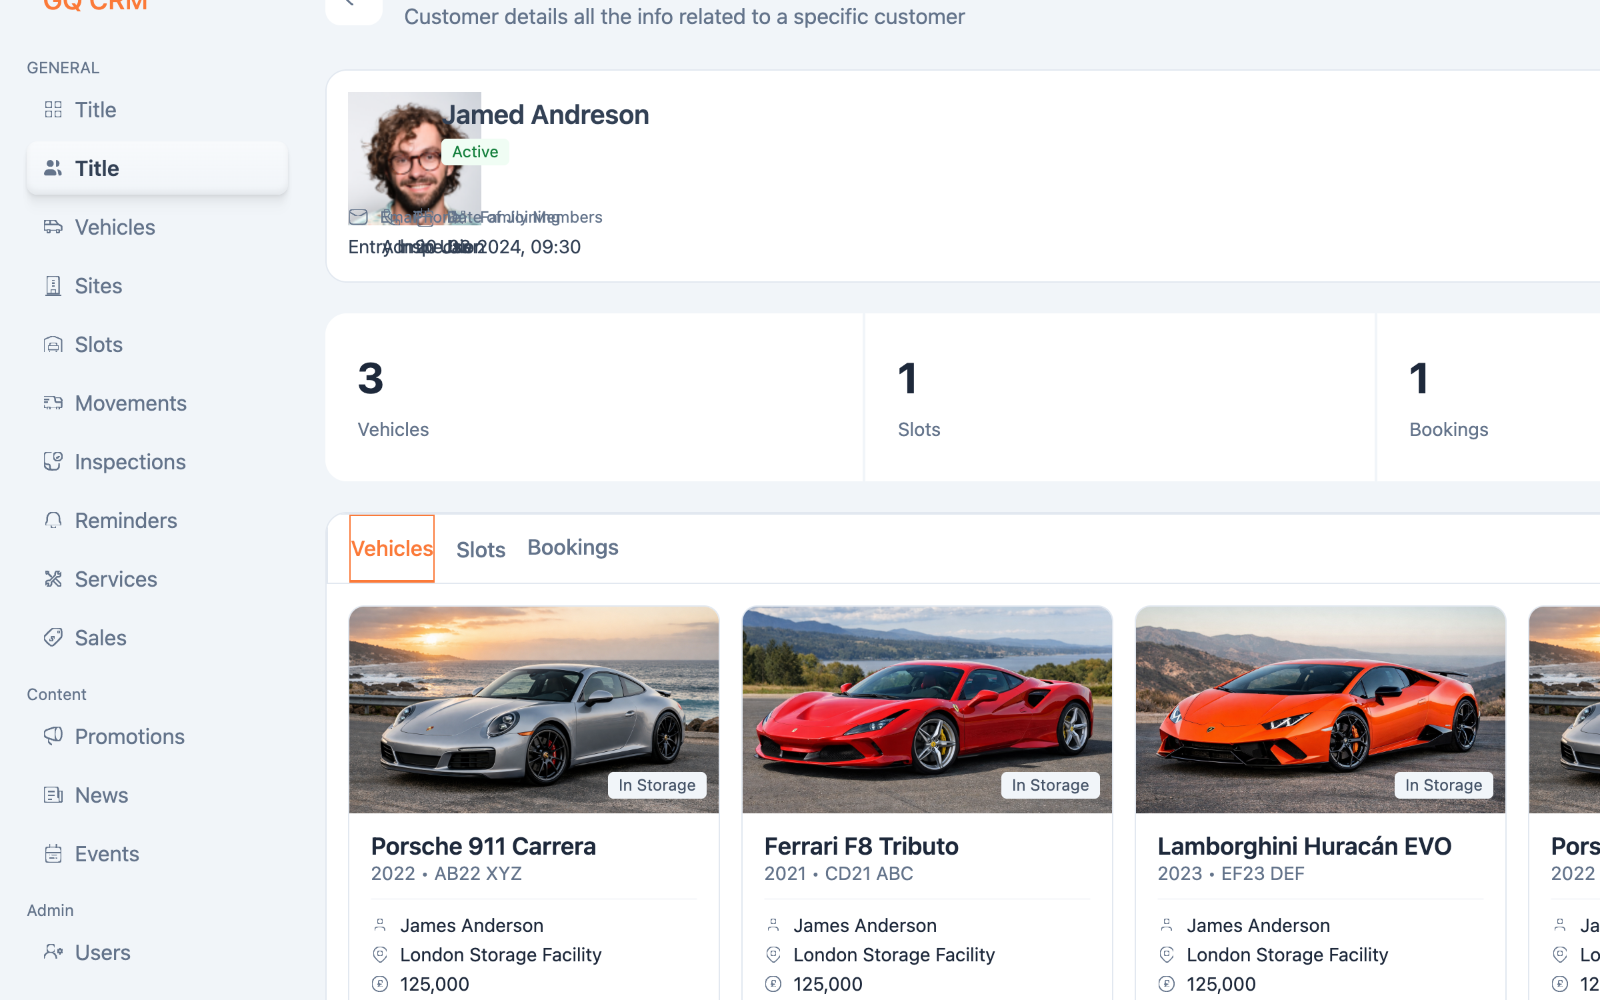
Task: Click the location icon on the Ferrari F8 card
Action: tap(773, 955)
